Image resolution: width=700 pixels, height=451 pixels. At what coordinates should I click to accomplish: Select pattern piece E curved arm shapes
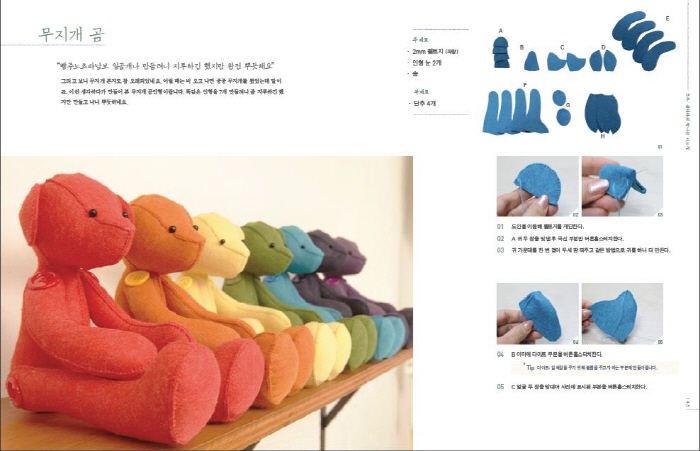click(x=643, y=41)
